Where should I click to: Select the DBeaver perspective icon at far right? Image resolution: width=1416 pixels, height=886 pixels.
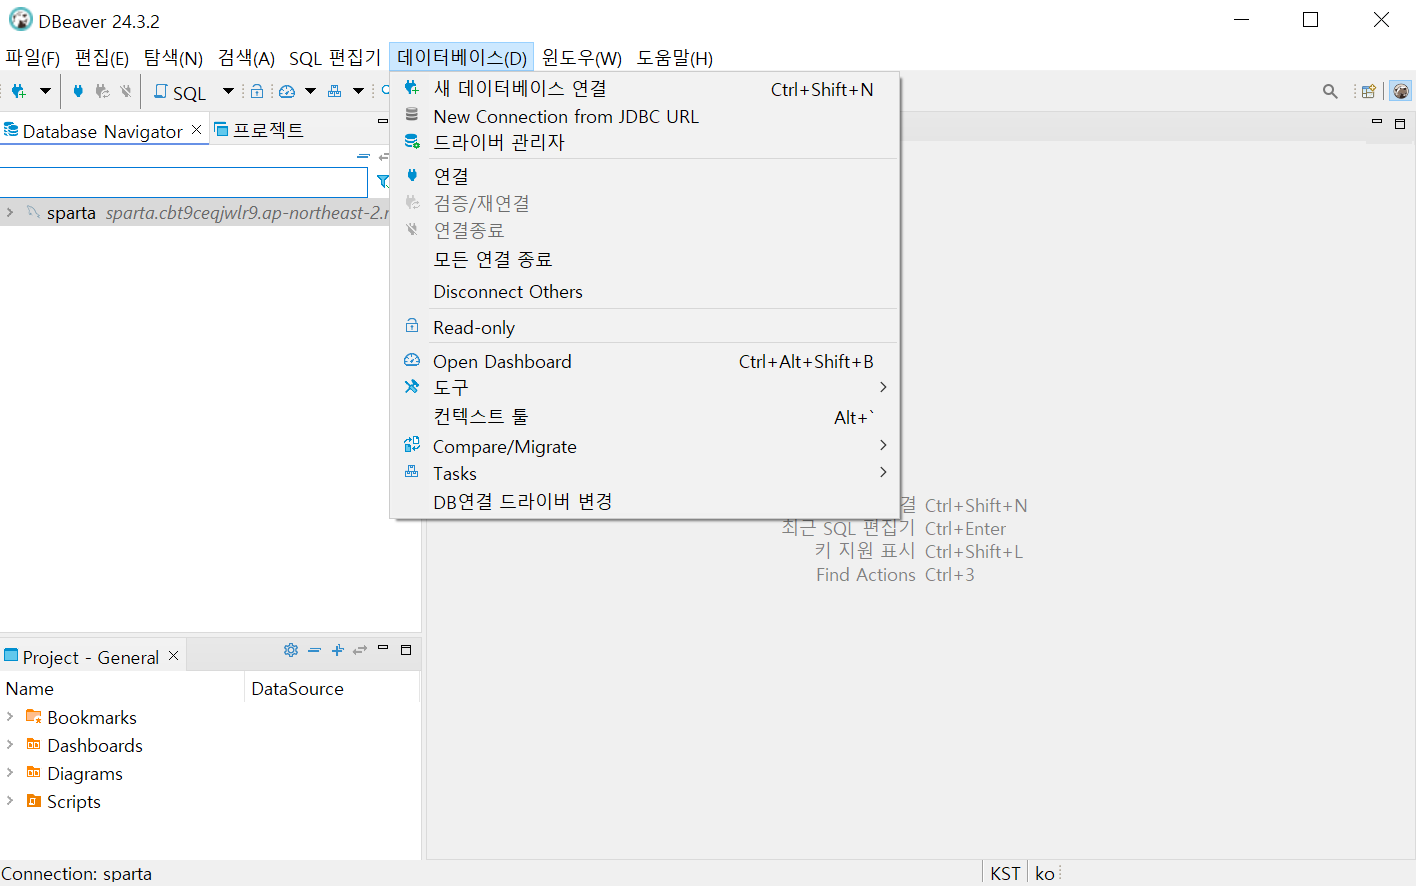pyautogui.click(x=1401, y=91)
